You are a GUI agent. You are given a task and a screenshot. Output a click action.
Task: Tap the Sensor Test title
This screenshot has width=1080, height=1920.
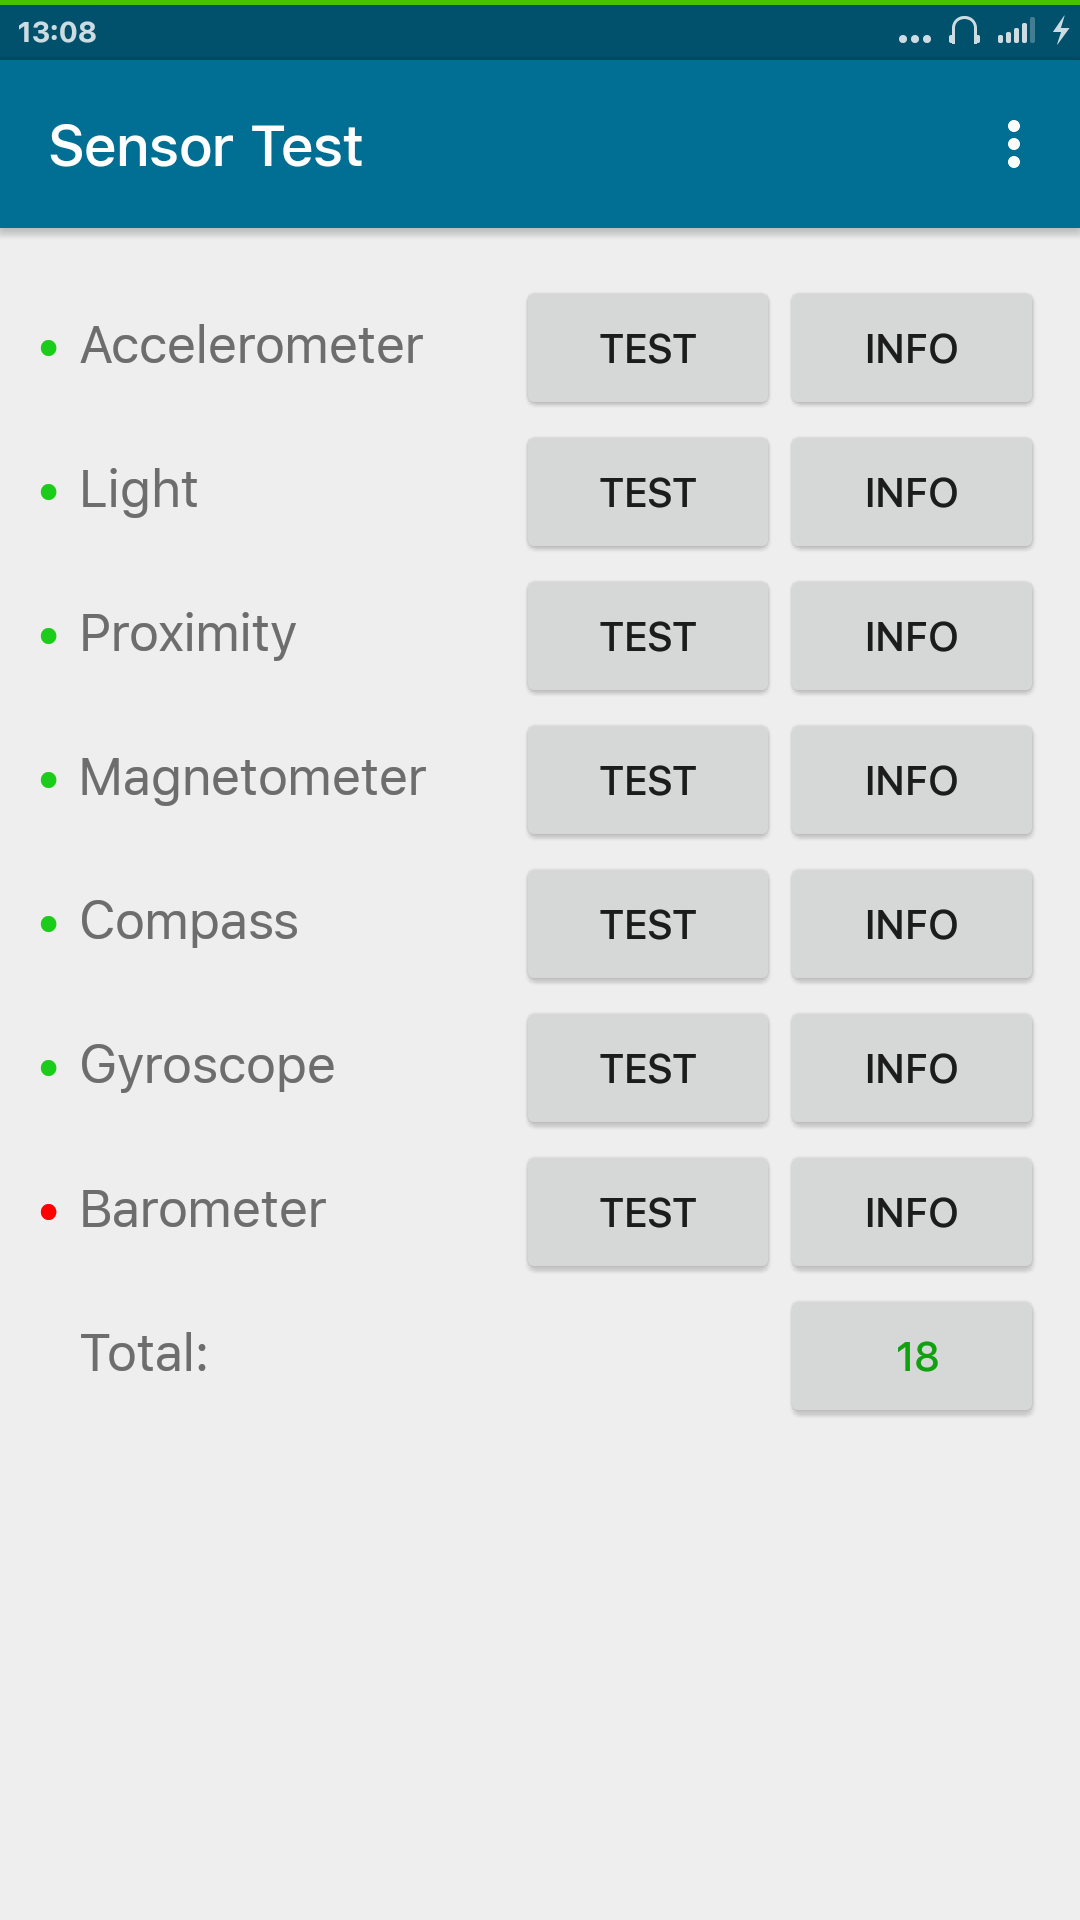coord(206,146)
